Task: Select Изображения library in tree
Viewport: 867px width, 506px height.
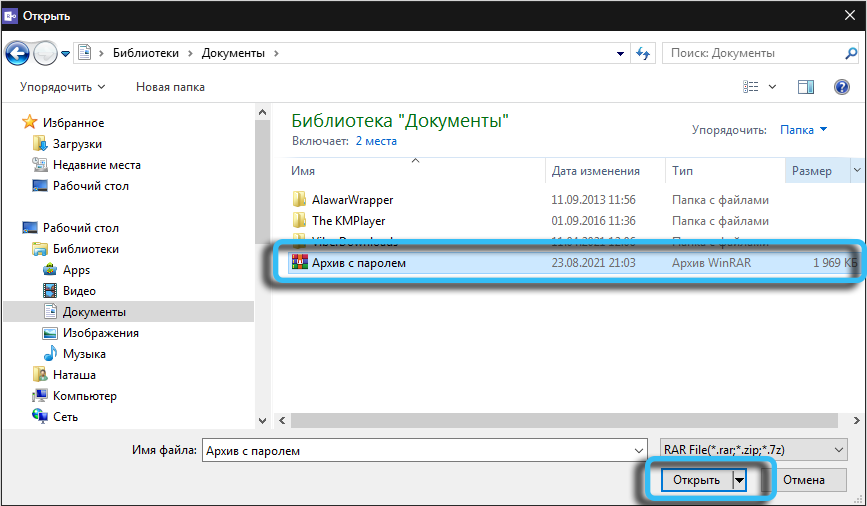Action: click(100, 333)
